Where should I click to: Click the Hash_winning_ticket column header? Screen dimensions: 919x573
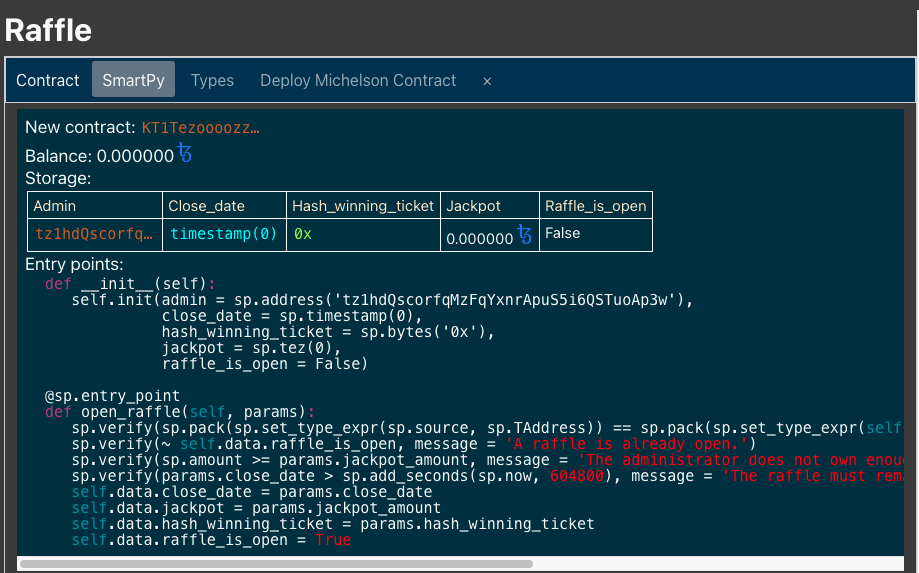point(363,205)
